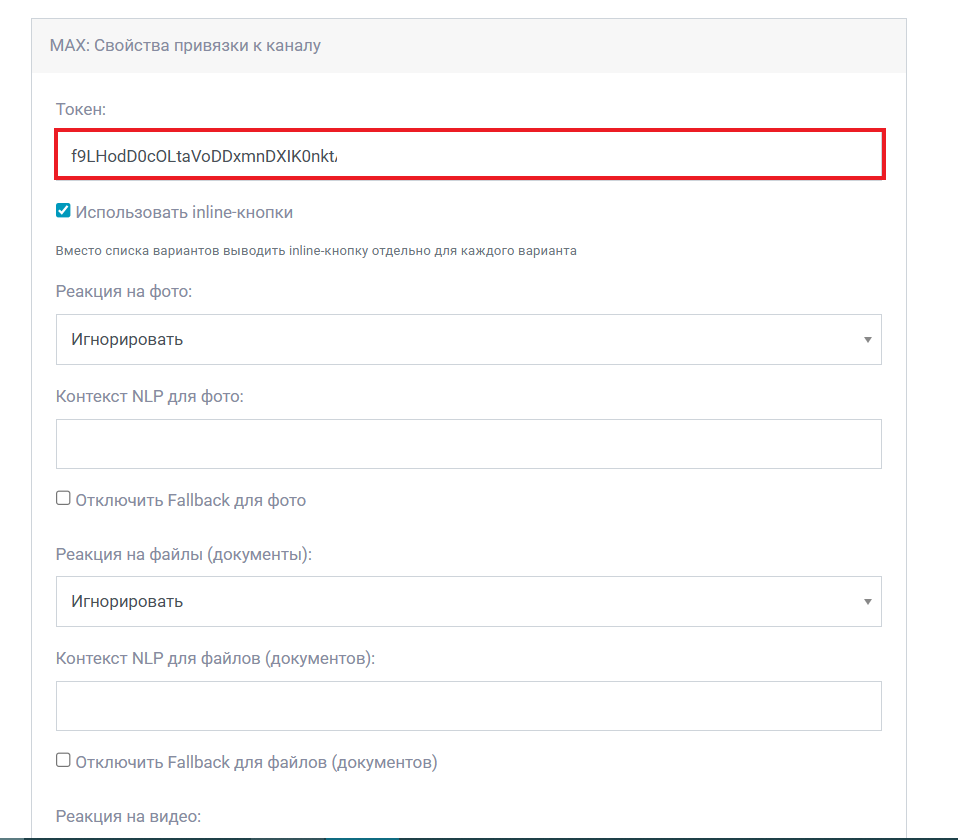Image resolution: width=958 pixels, height=840 pixels.
Task: Click the "Реакция на фото:" label
Action: [124, 291]
